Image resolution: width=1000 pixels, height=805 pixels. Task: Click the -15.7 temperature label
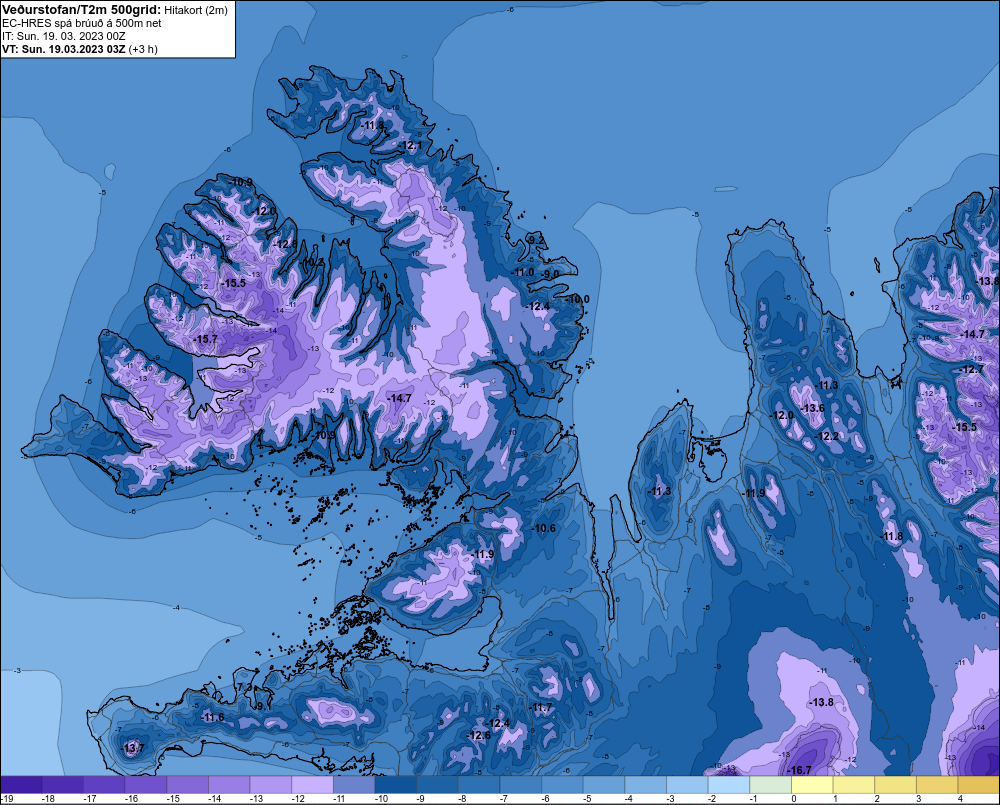(206, 339)
